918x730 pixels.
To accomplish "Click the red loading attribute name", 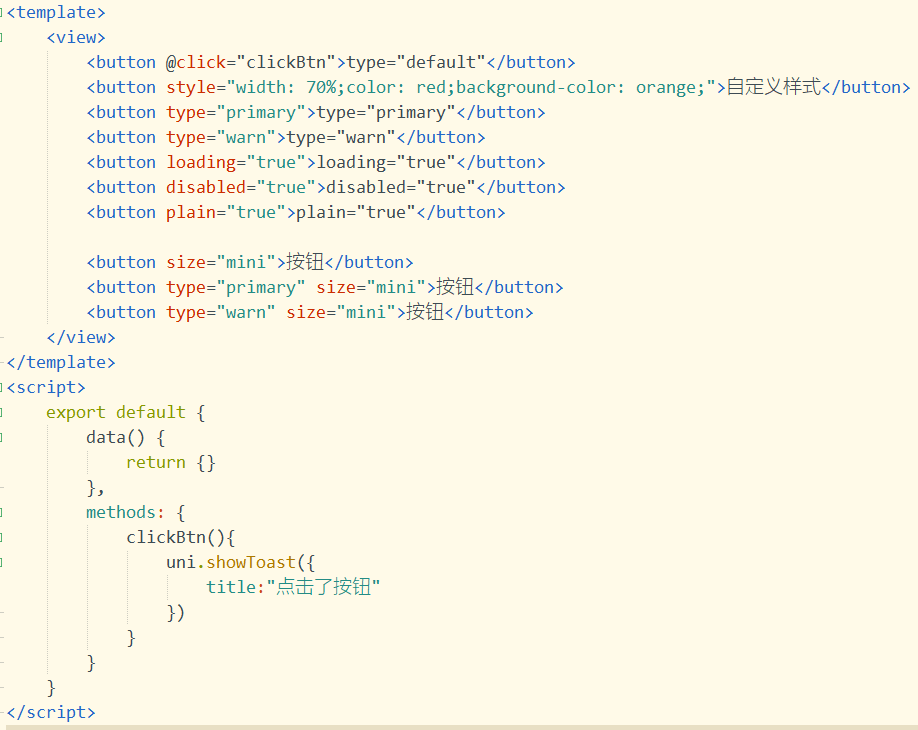I will pyautogui.click(x=201, y=162).
